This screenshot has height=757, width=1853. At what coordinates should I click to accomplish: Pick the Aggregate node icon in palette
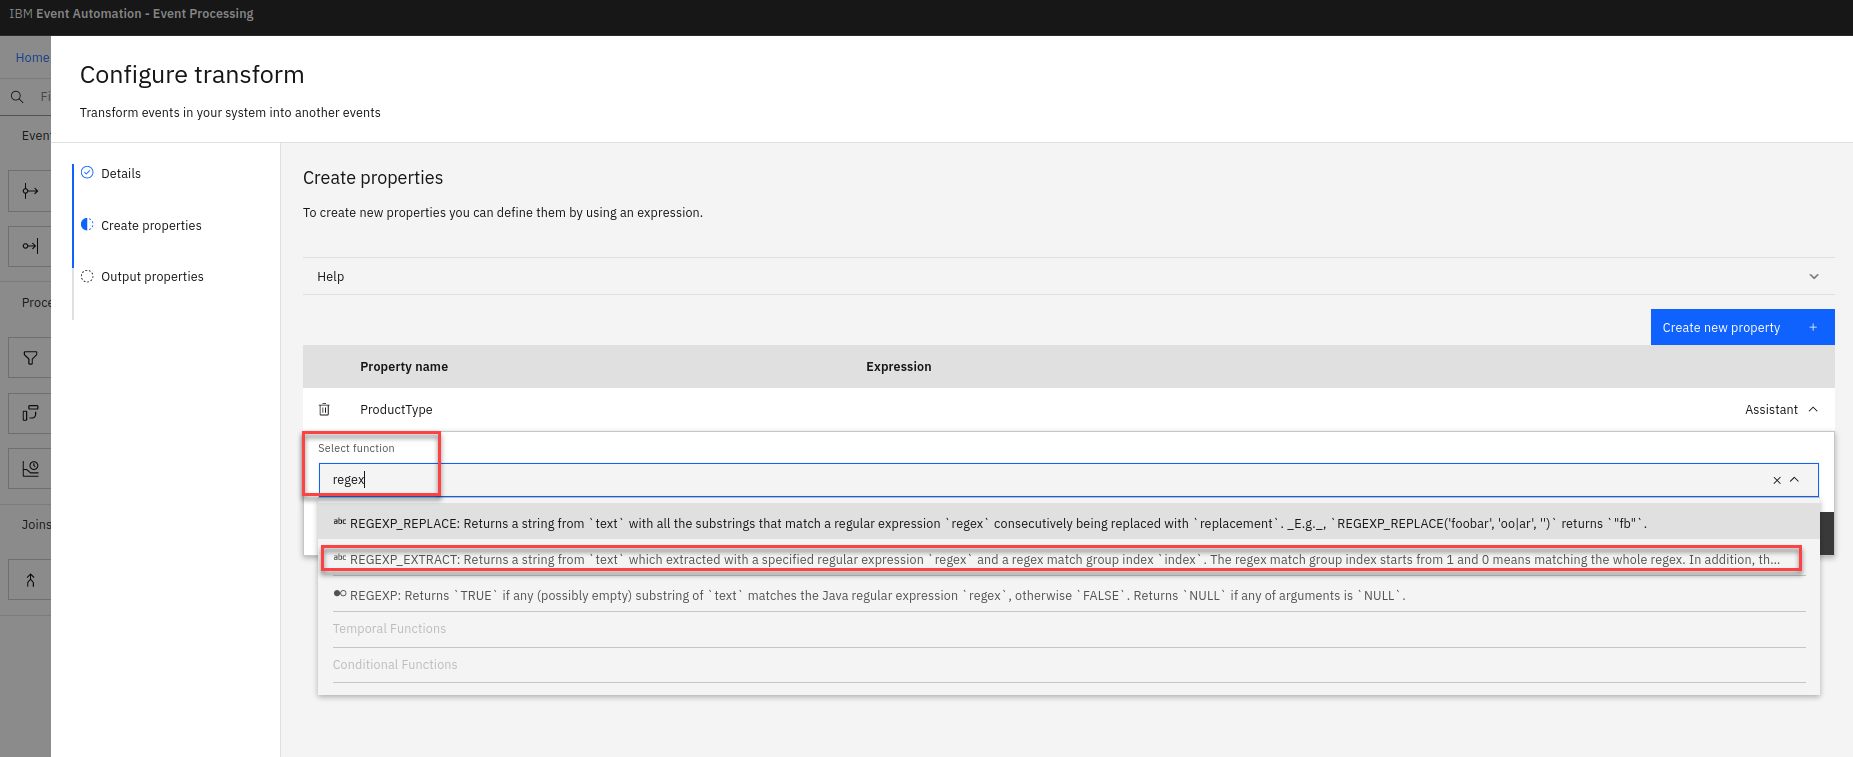pos(30,468)
